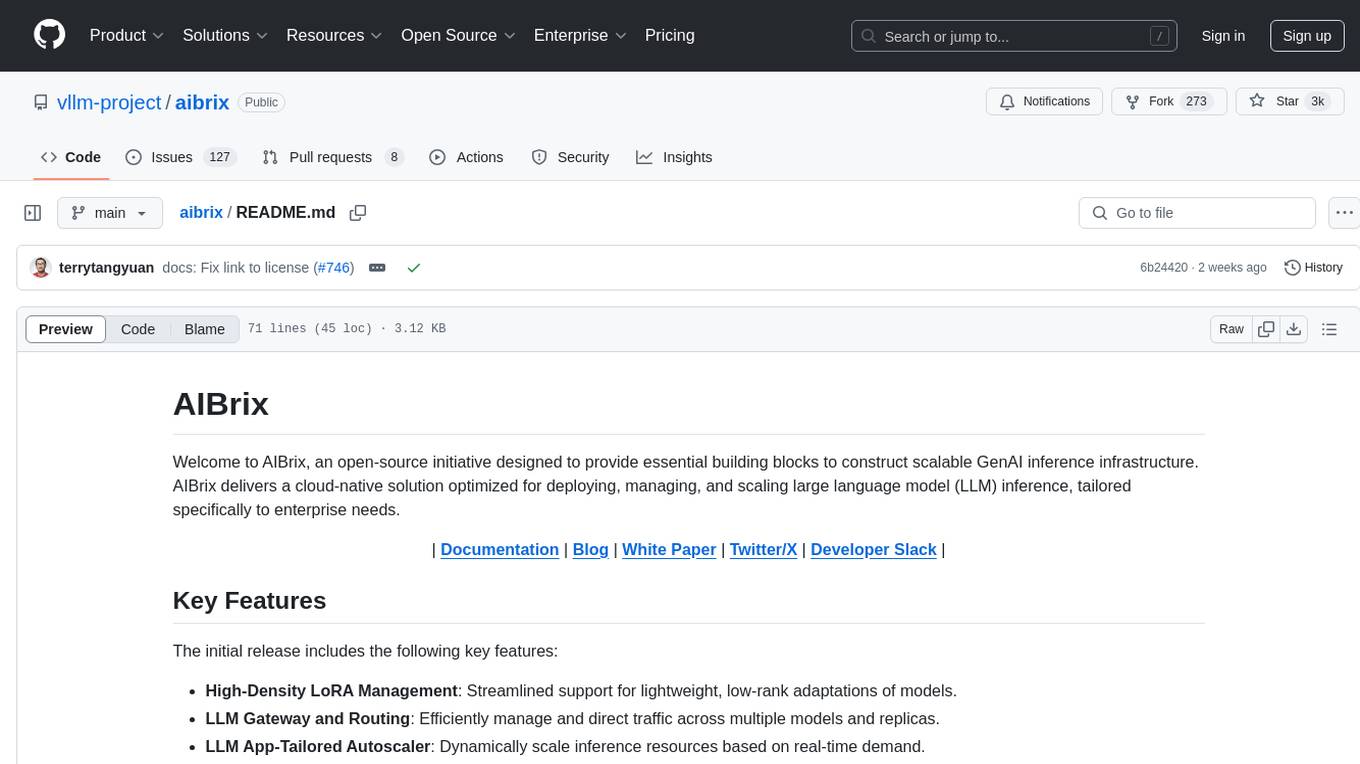Copy the README.md file path
The height and width of the screenshot is (764, 1360).
(357, 213)
